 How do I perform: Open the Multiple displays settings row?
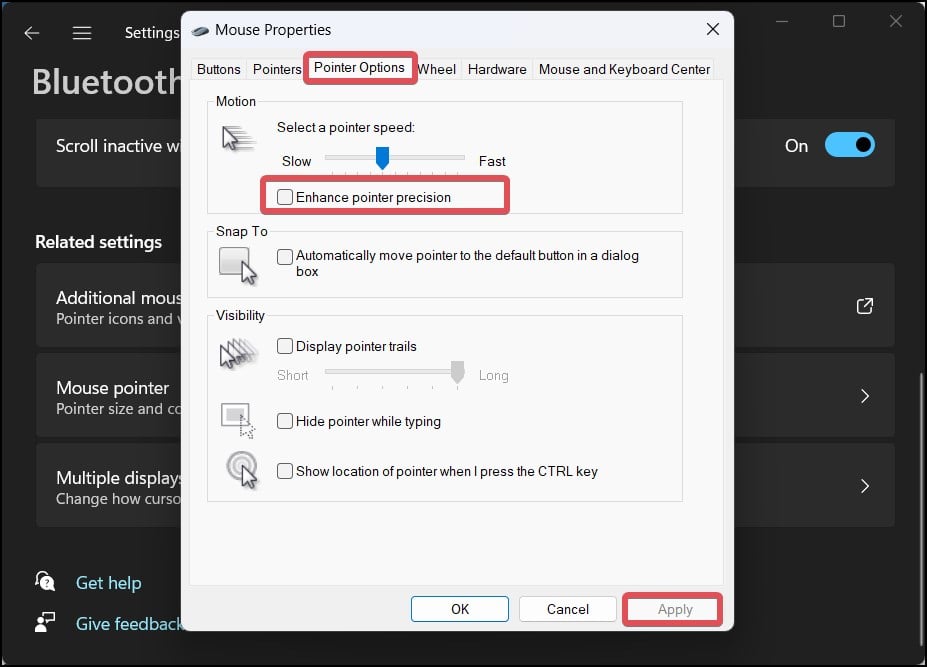pos(465,485)
